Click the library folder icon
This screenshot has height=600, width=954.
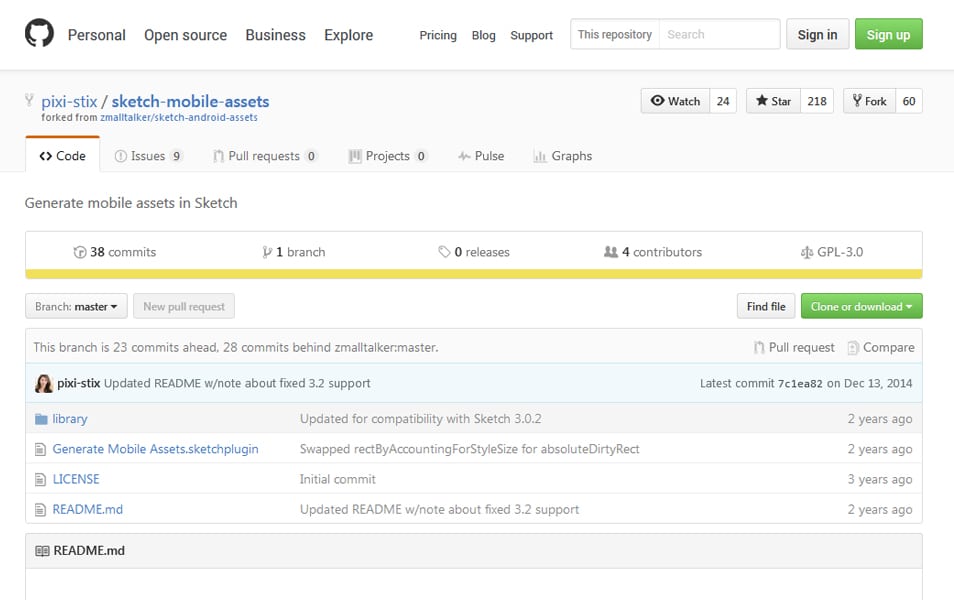click(x=41, y=419)
